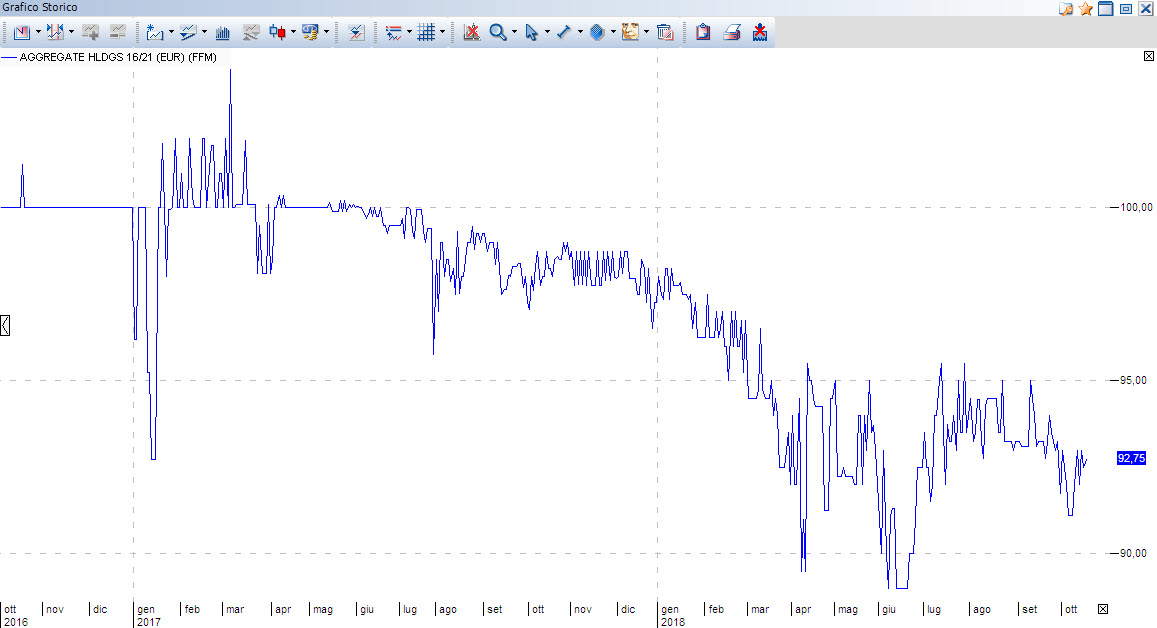Click the printer icon to print chart
1157x628 pixels.
click(x=732, y=32)
